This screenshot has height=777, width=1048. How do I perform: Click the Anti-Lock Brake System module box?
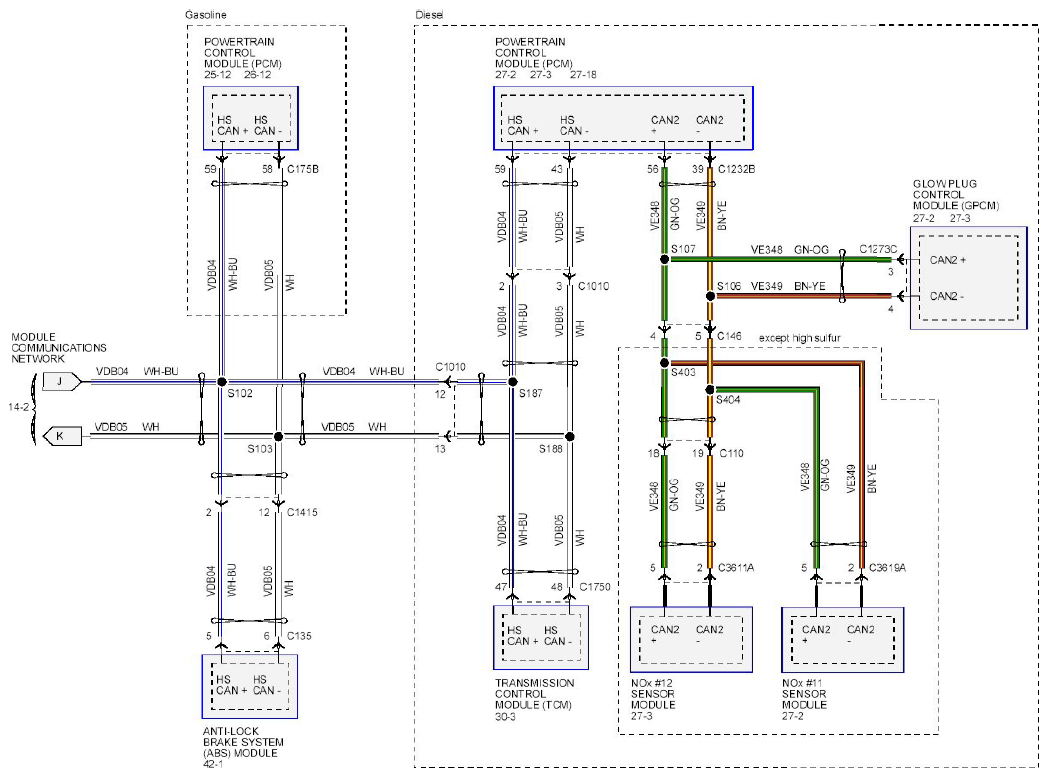[250, 686]
